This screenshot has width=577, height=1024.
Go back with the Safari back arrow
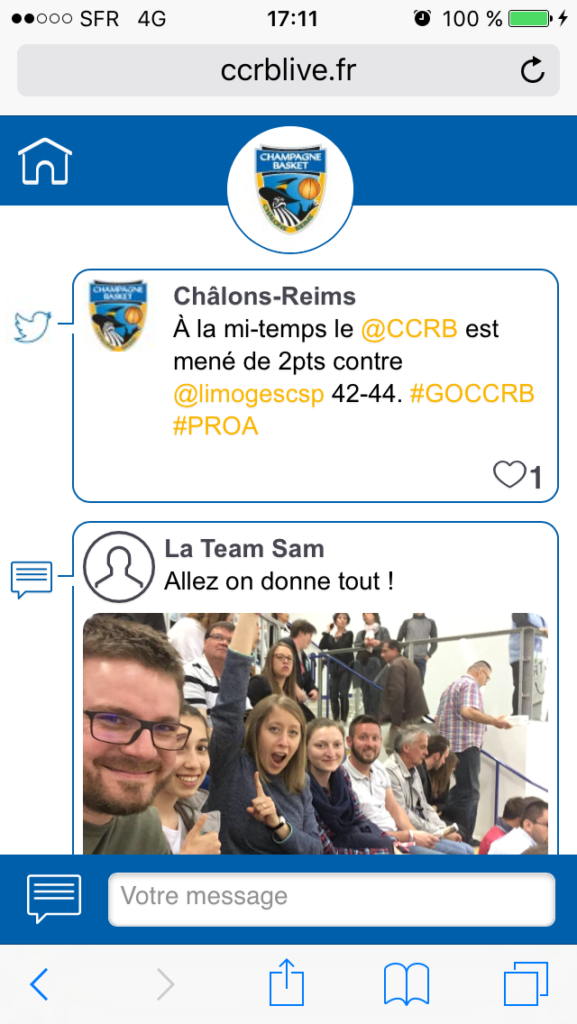pyautogui.click(x=39, y=984)
